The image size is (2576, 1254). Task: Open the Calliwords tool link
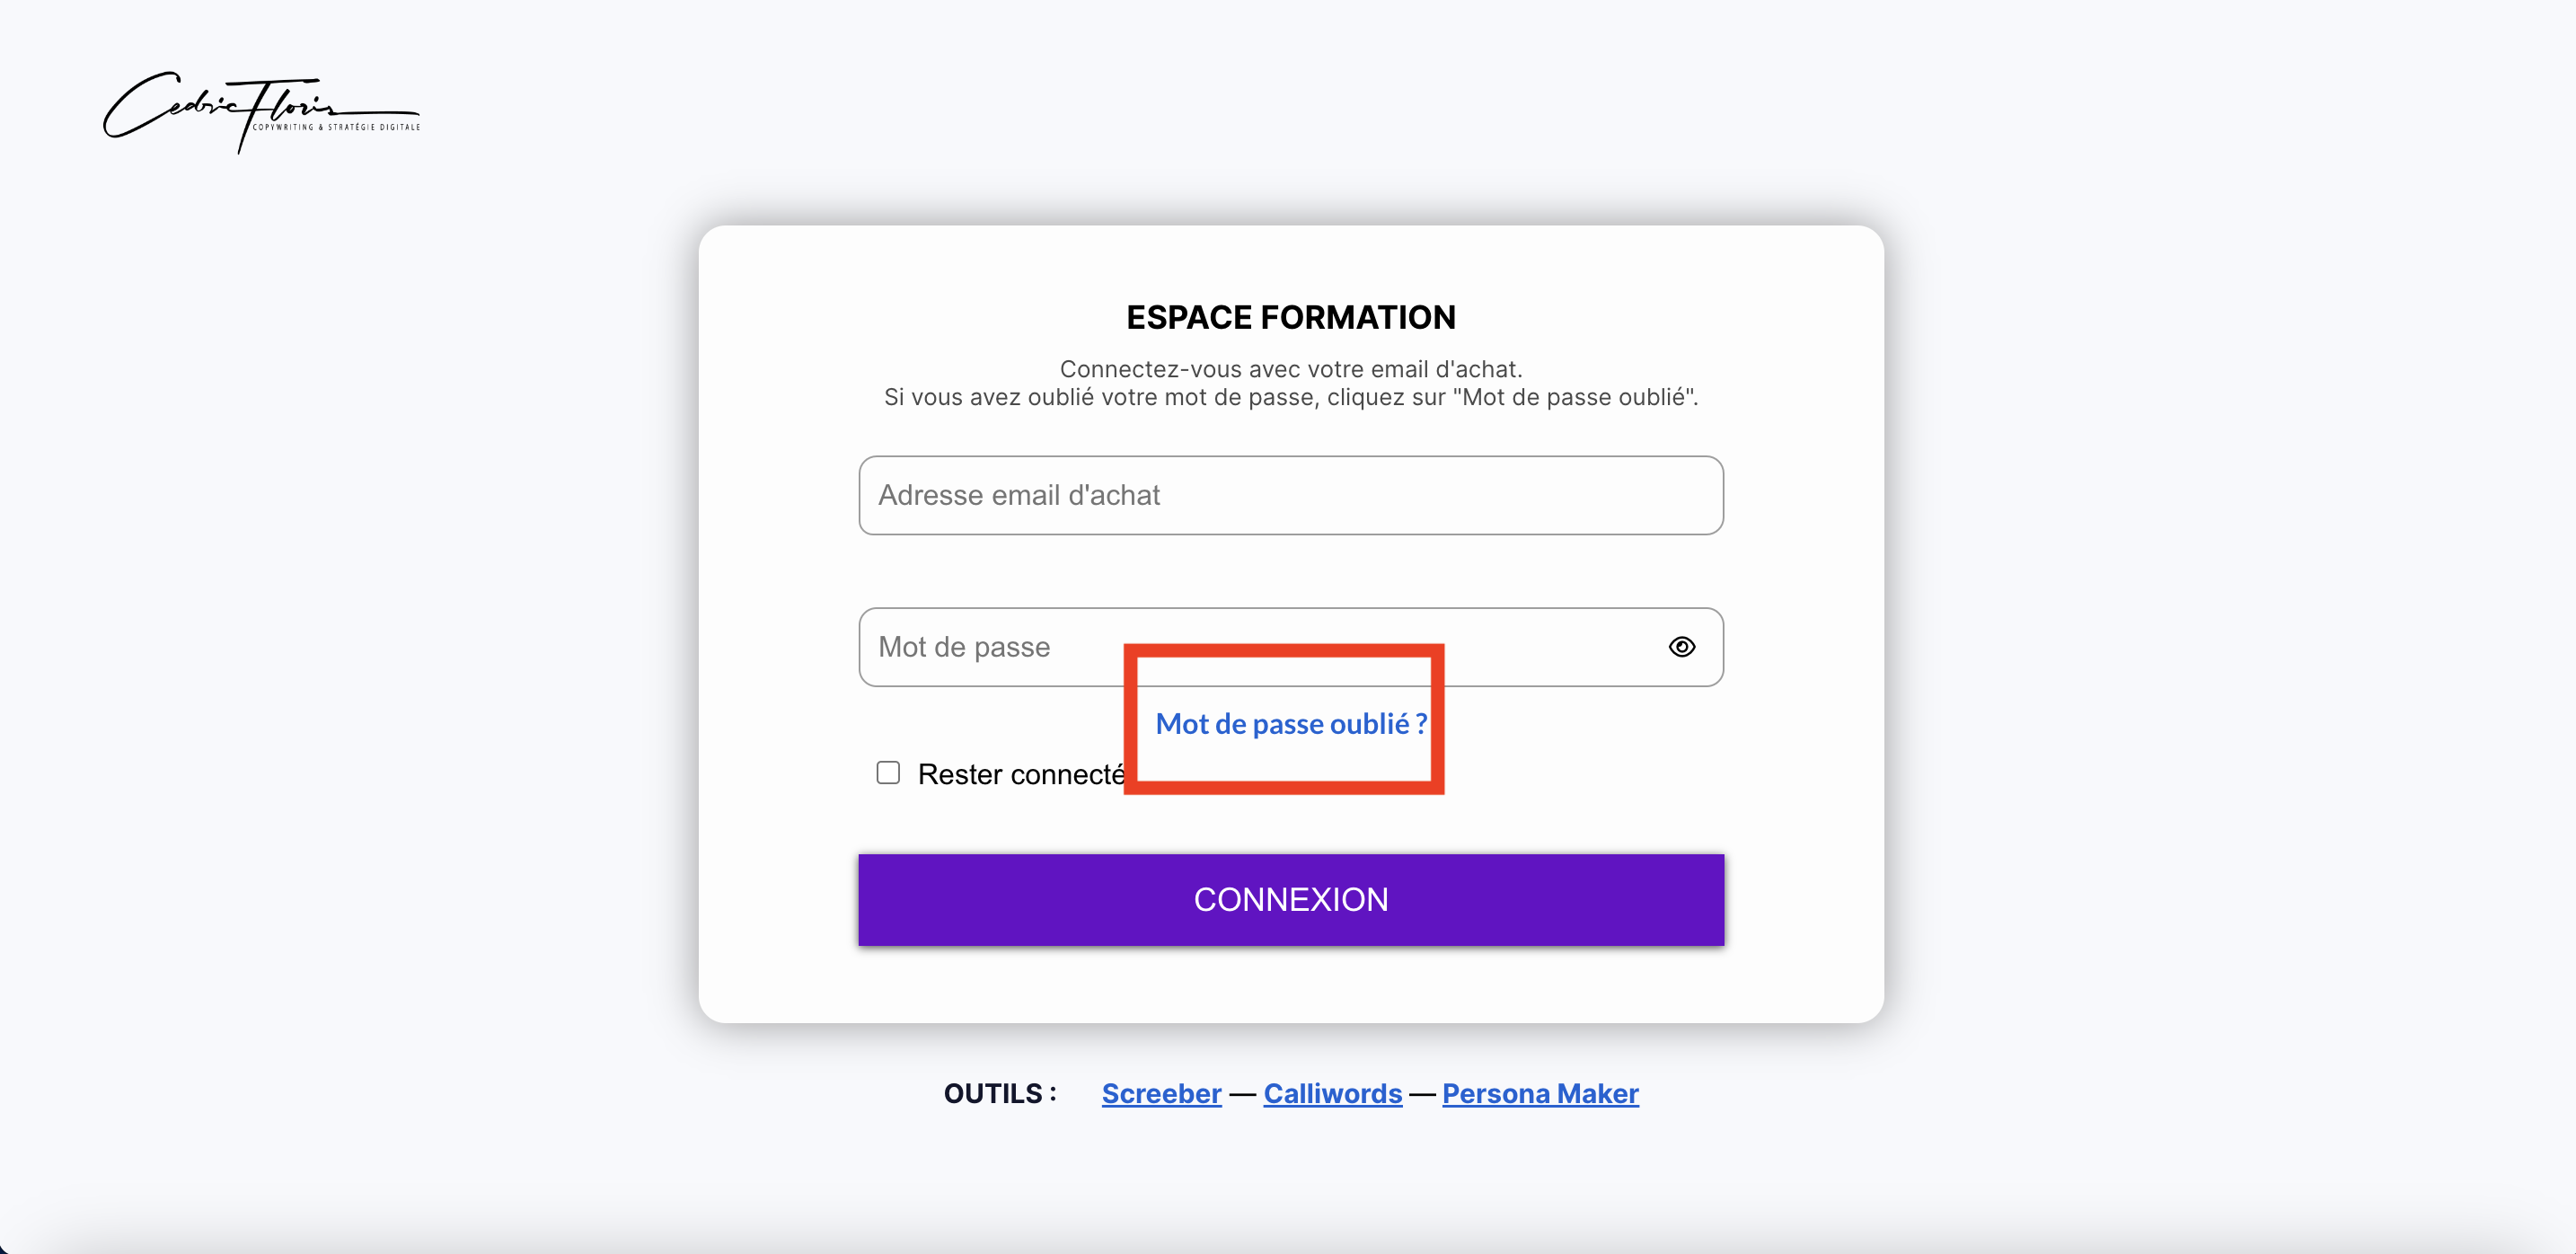click(x=1332, y=1094)
